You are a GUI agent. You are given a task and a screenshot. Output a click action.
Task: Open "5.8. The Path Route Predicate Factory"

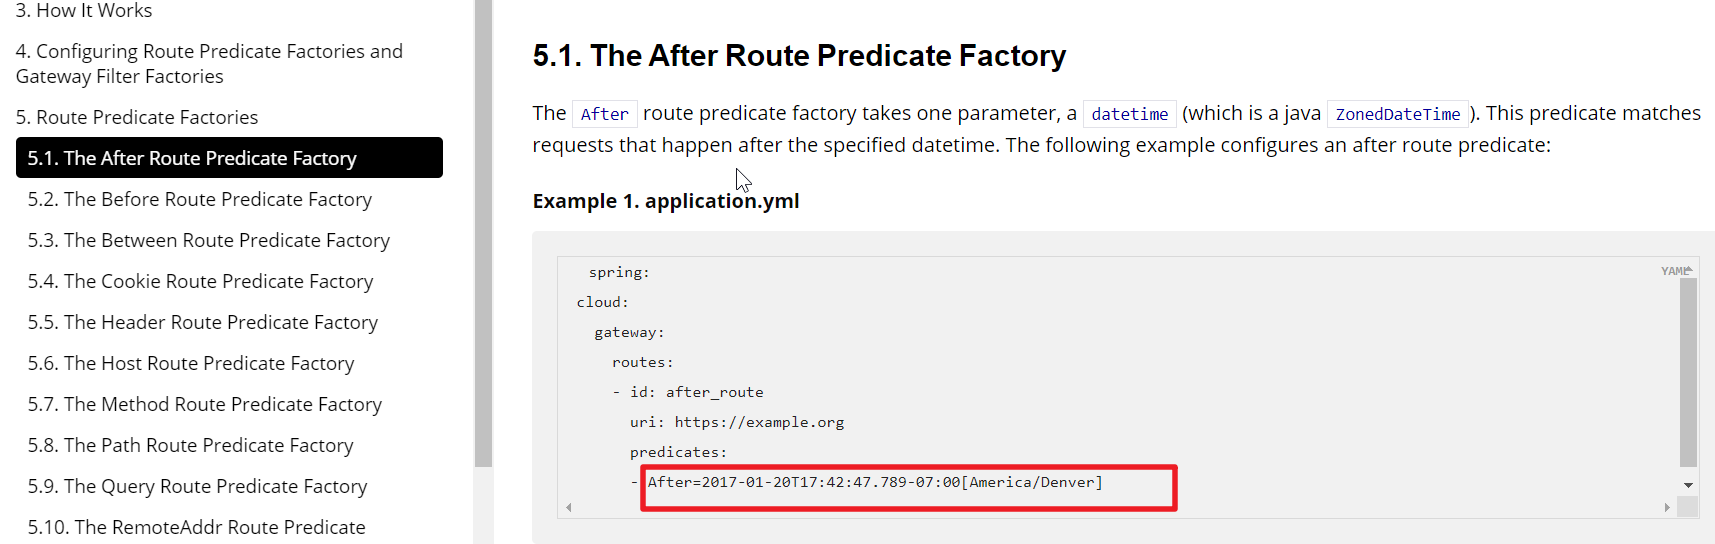click(x=191, y=445)
